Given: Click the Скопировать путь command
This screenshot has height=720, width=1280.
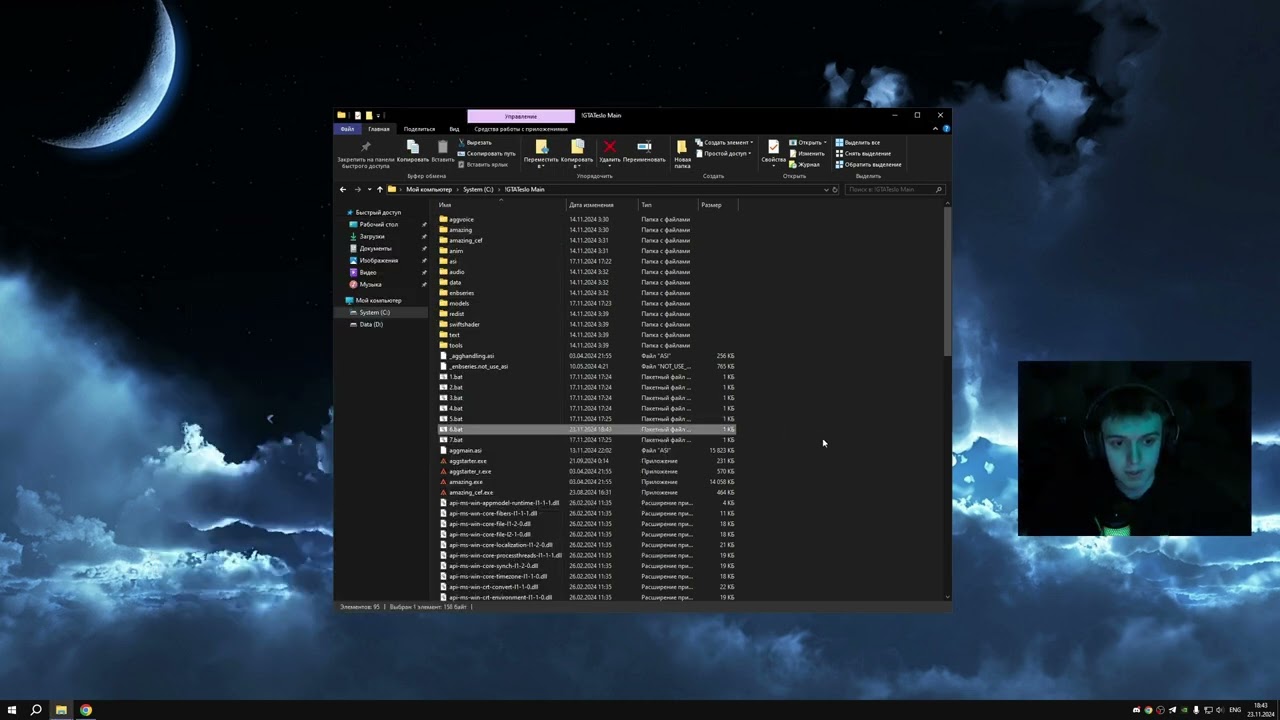Looking at the screenshot, I should (487, 153).
